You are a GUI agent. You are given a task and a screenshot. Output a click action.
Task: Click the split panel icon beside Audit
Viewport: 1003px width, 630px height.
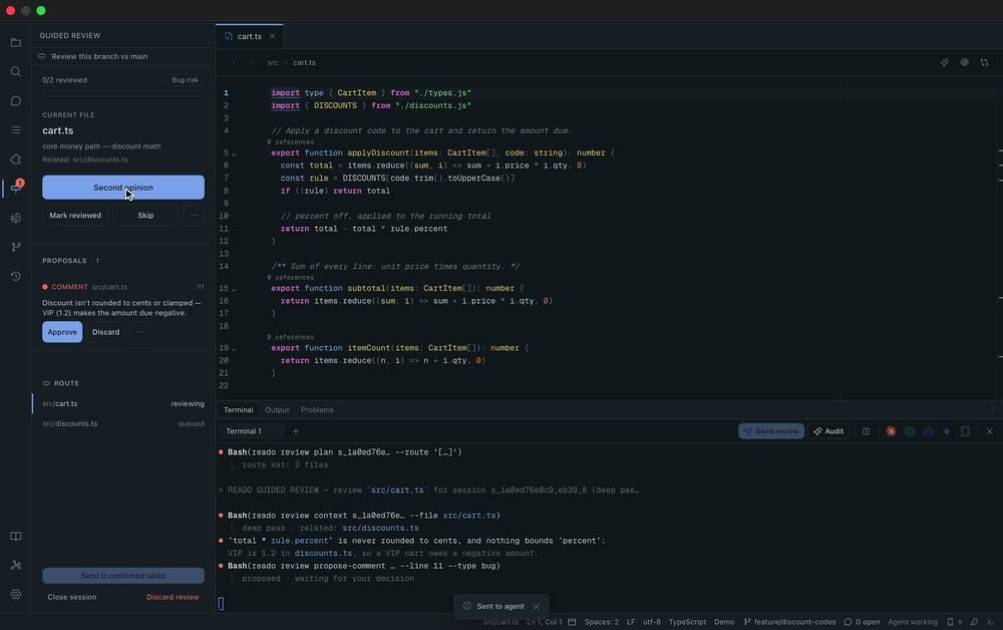[866, 431]
